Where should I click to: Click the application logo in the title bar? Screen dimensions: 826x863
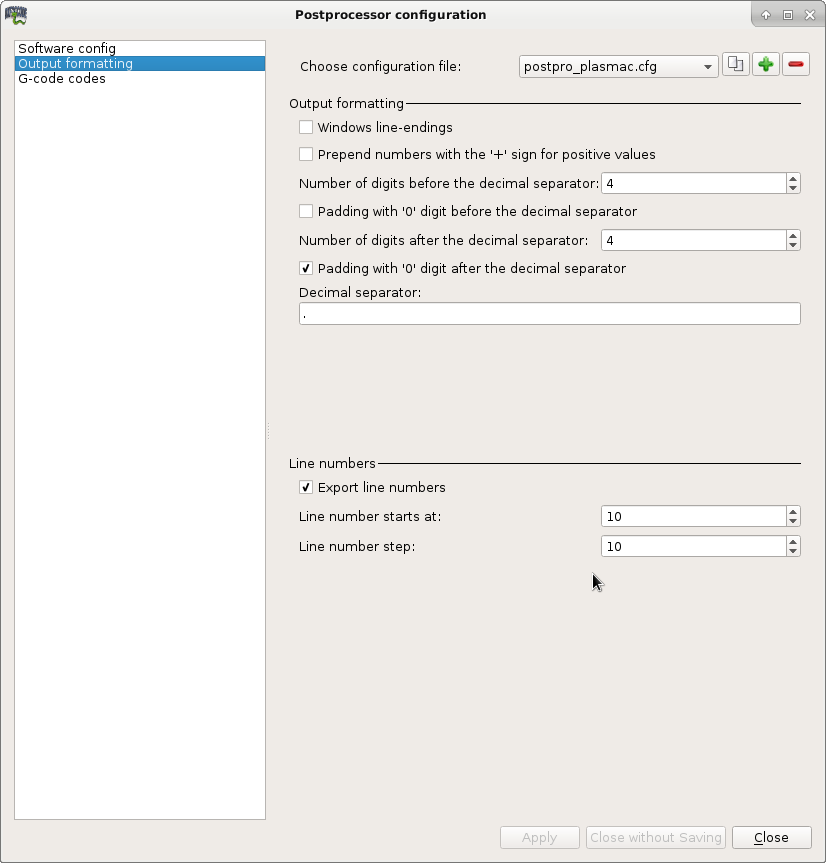16,15
